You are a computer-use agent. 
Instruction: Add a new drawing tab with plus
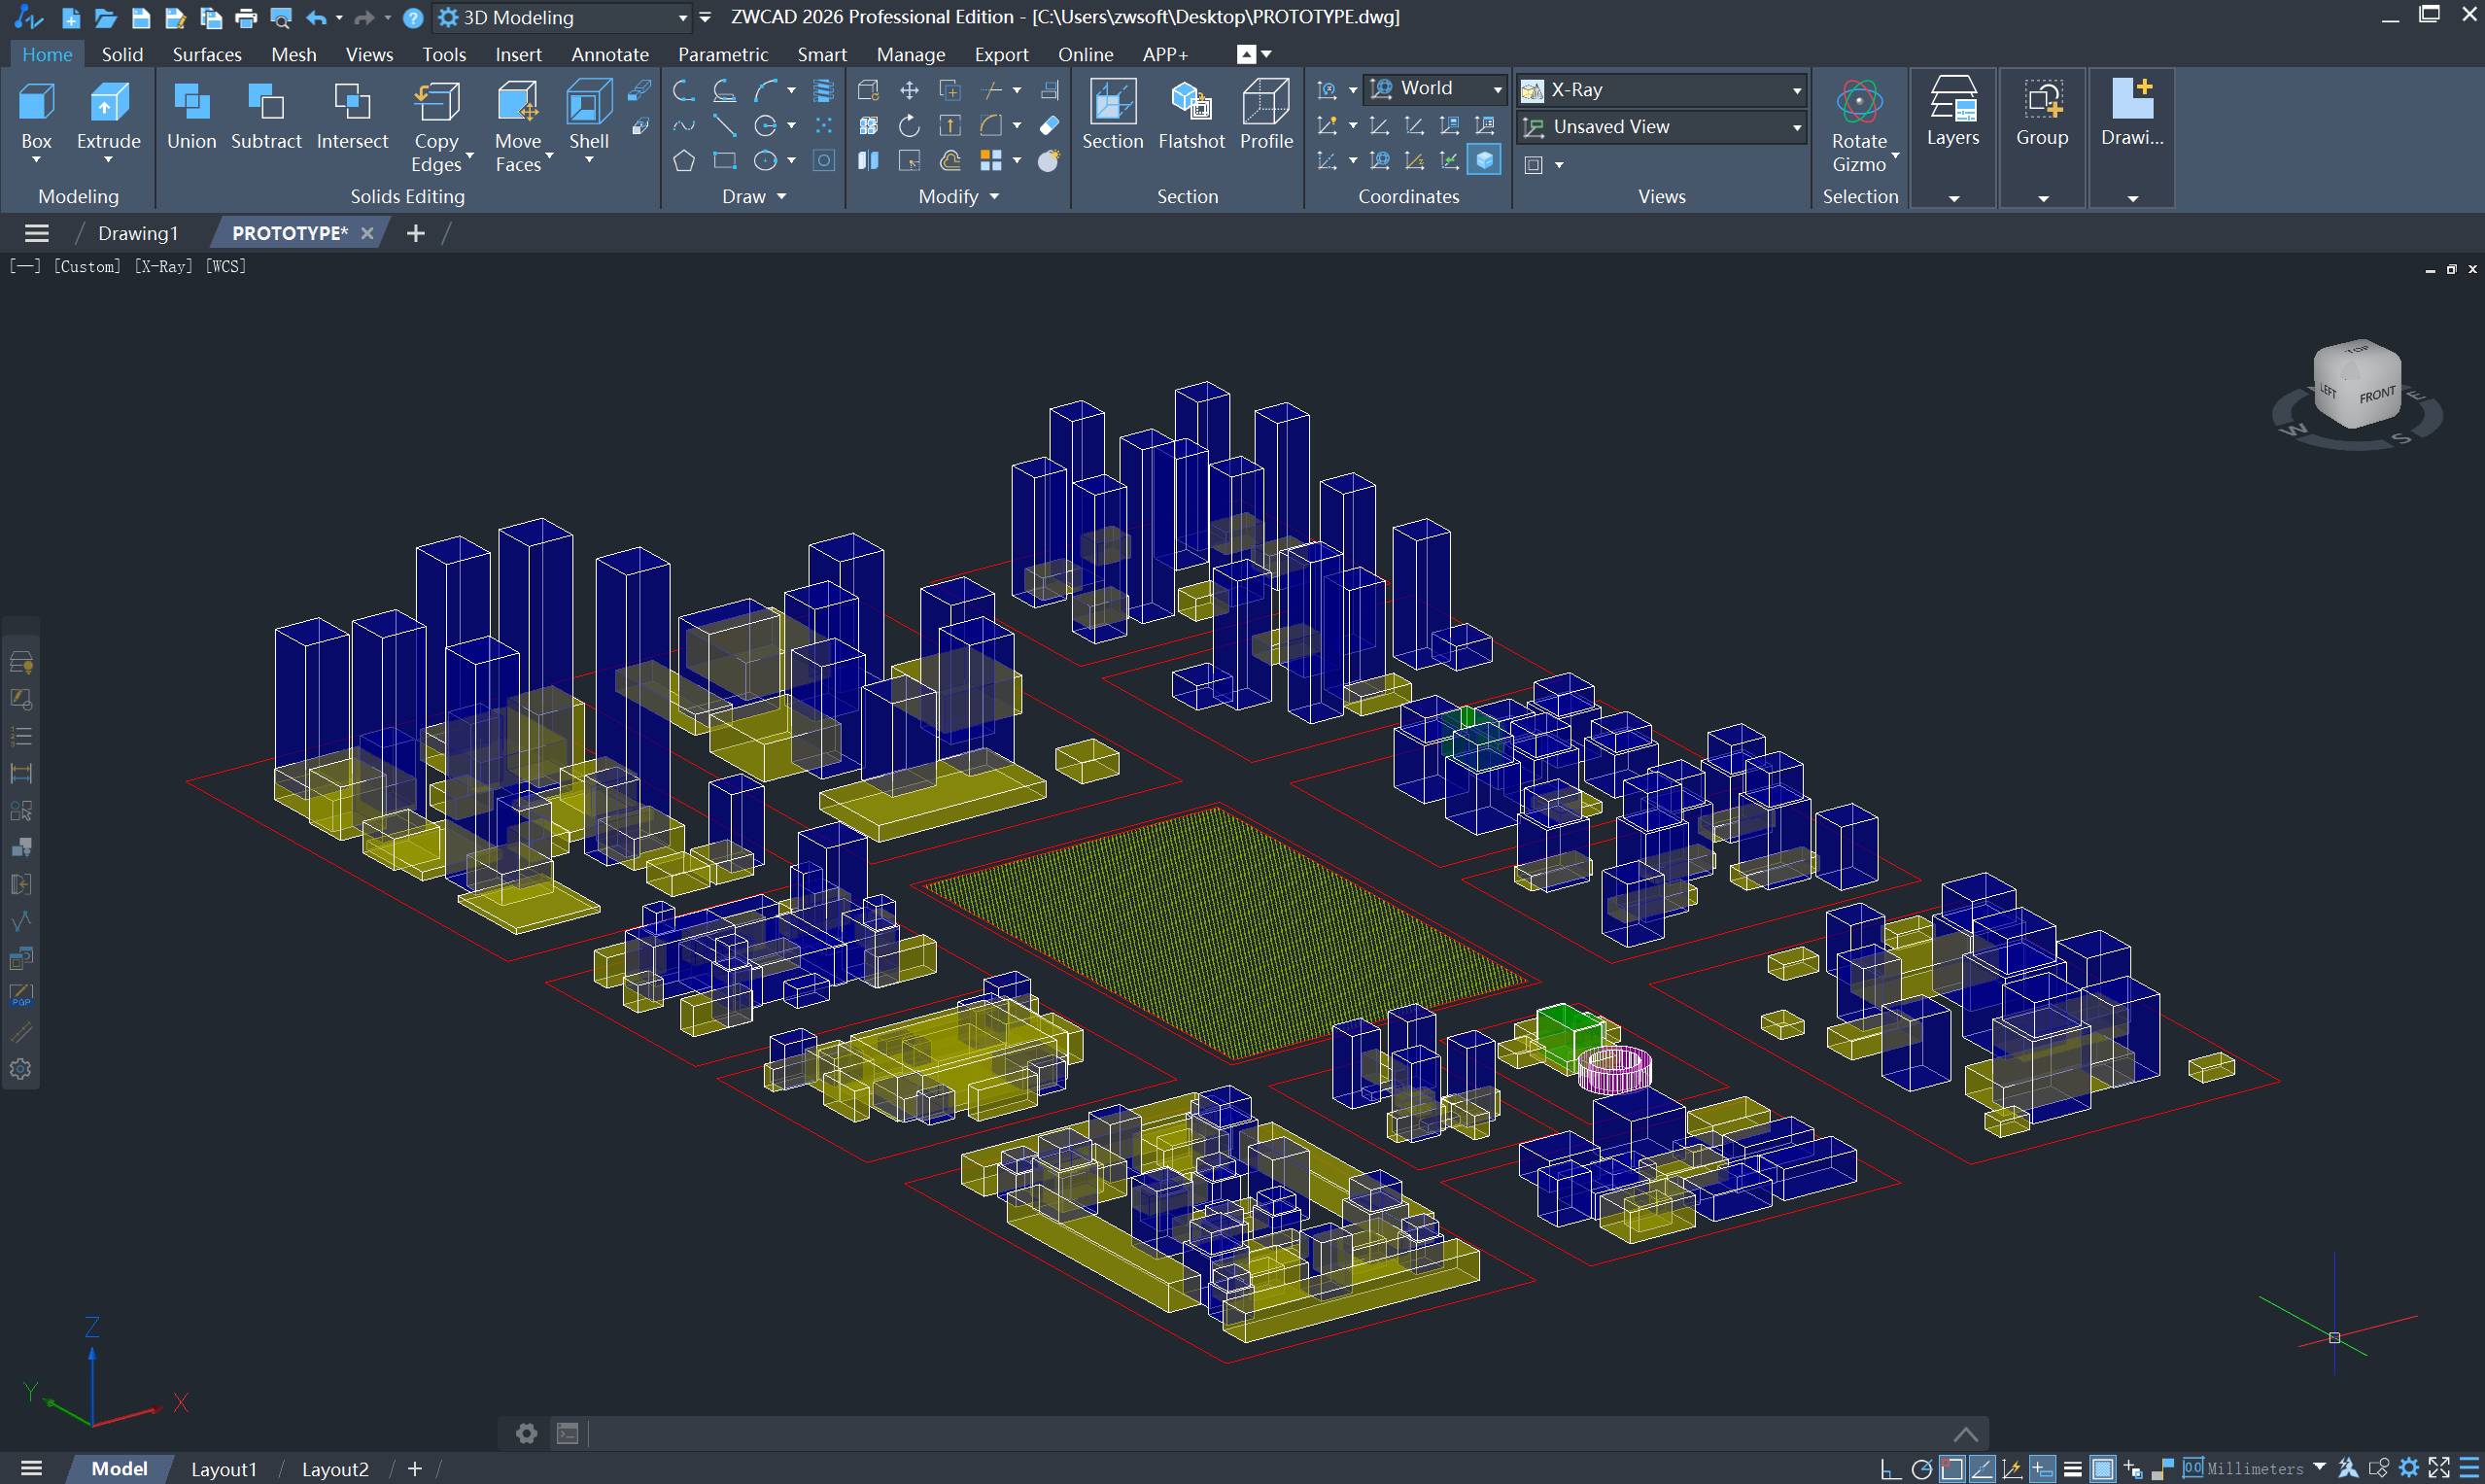tap(416, 233)
